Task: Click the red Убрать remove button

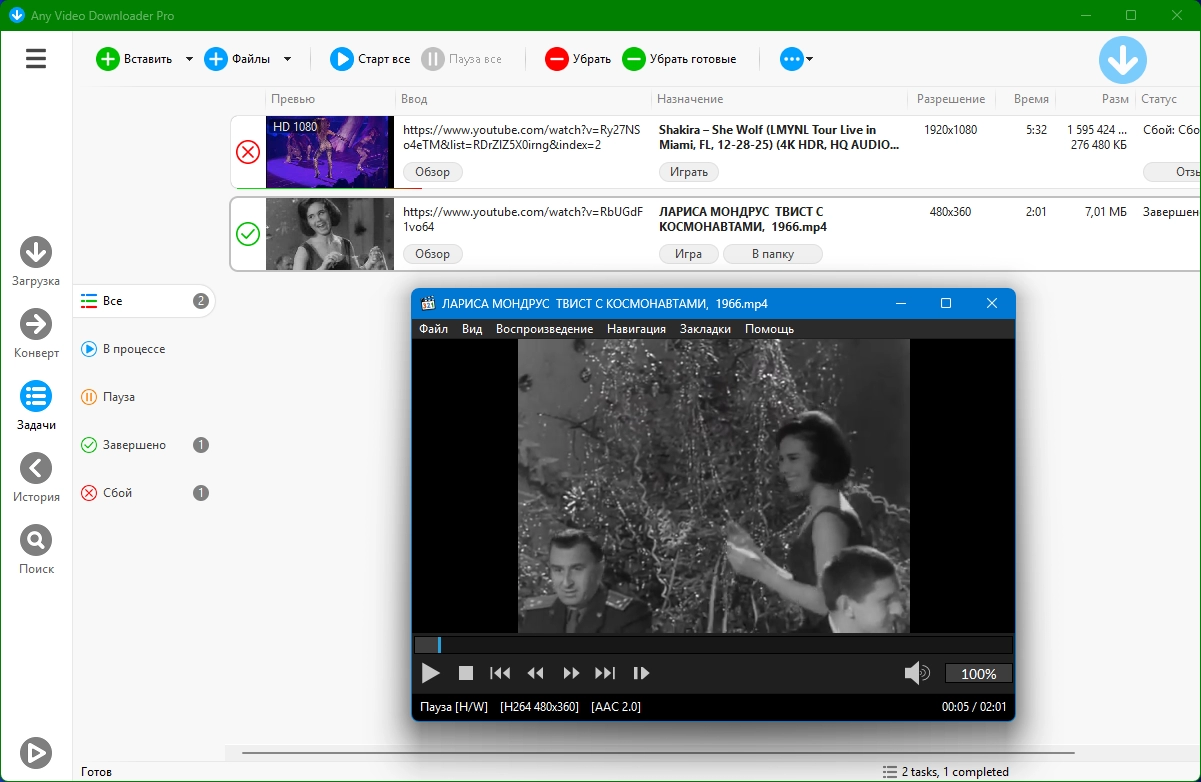Action: (x=578, y=59)
